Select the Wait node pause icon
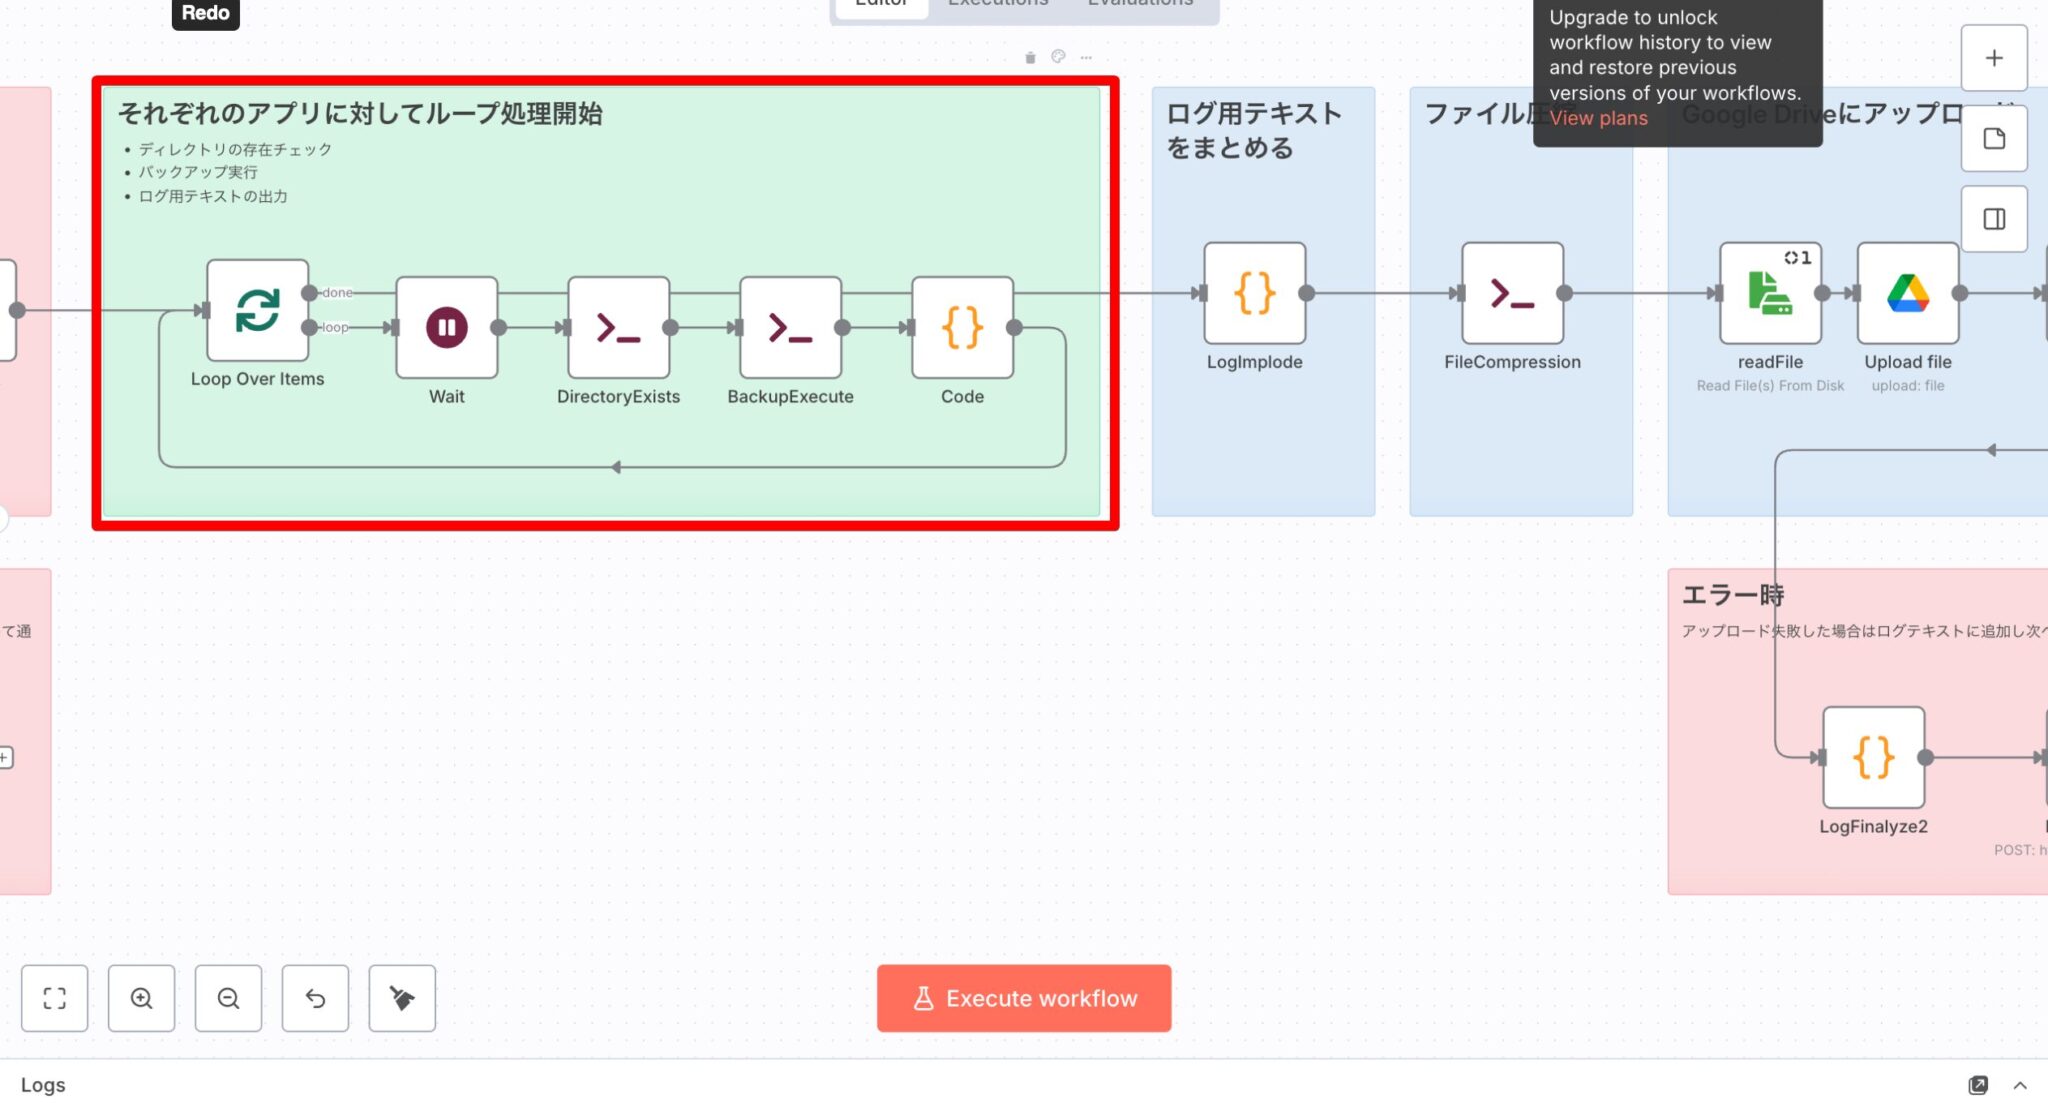Viewport: 2048px width, 1103px height. coord(446,327)
